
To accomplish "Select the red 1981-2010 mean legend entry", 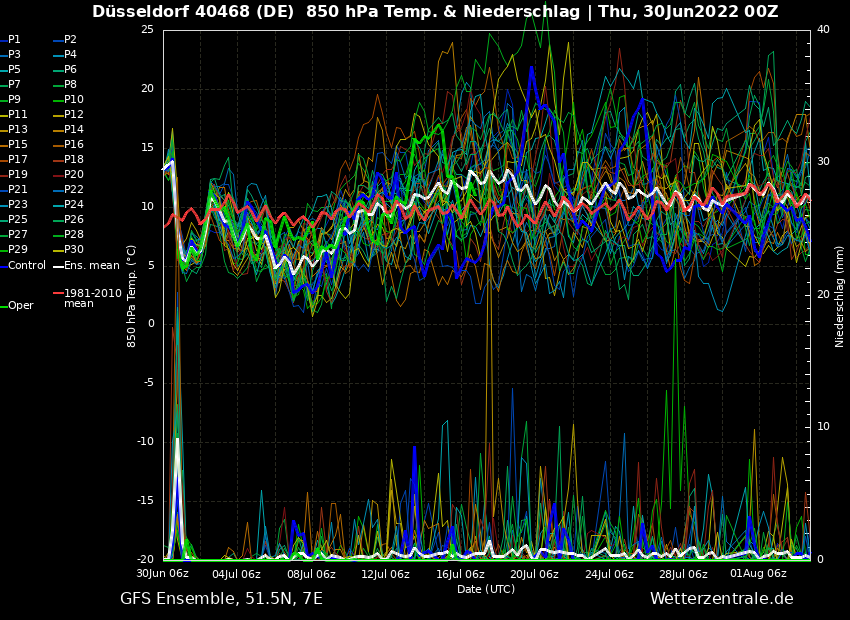I will click(92, 298).
